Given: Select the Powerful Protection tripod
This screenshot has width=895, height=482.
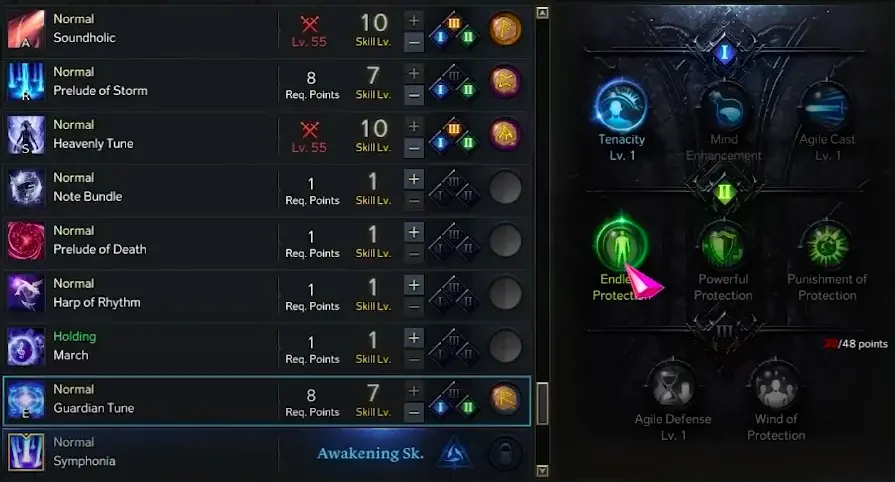Looking at the screenshot, I should [723, 246].
